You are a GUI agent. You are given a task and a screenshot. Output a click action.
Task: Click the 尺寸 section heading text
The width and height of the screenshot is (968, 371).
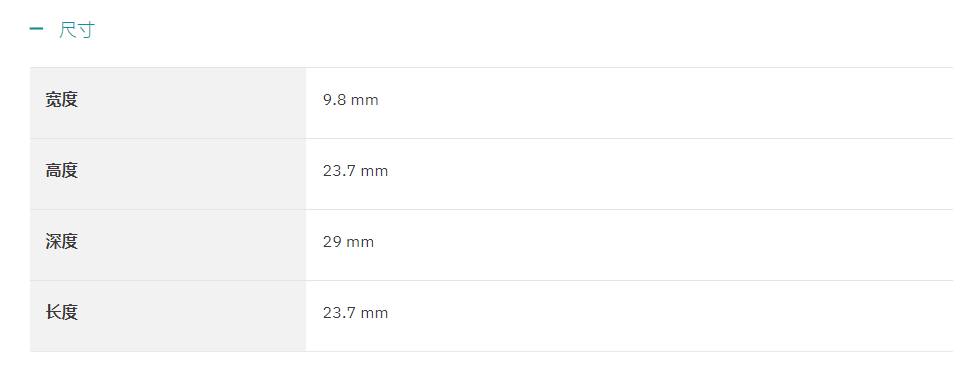point(77,29)
